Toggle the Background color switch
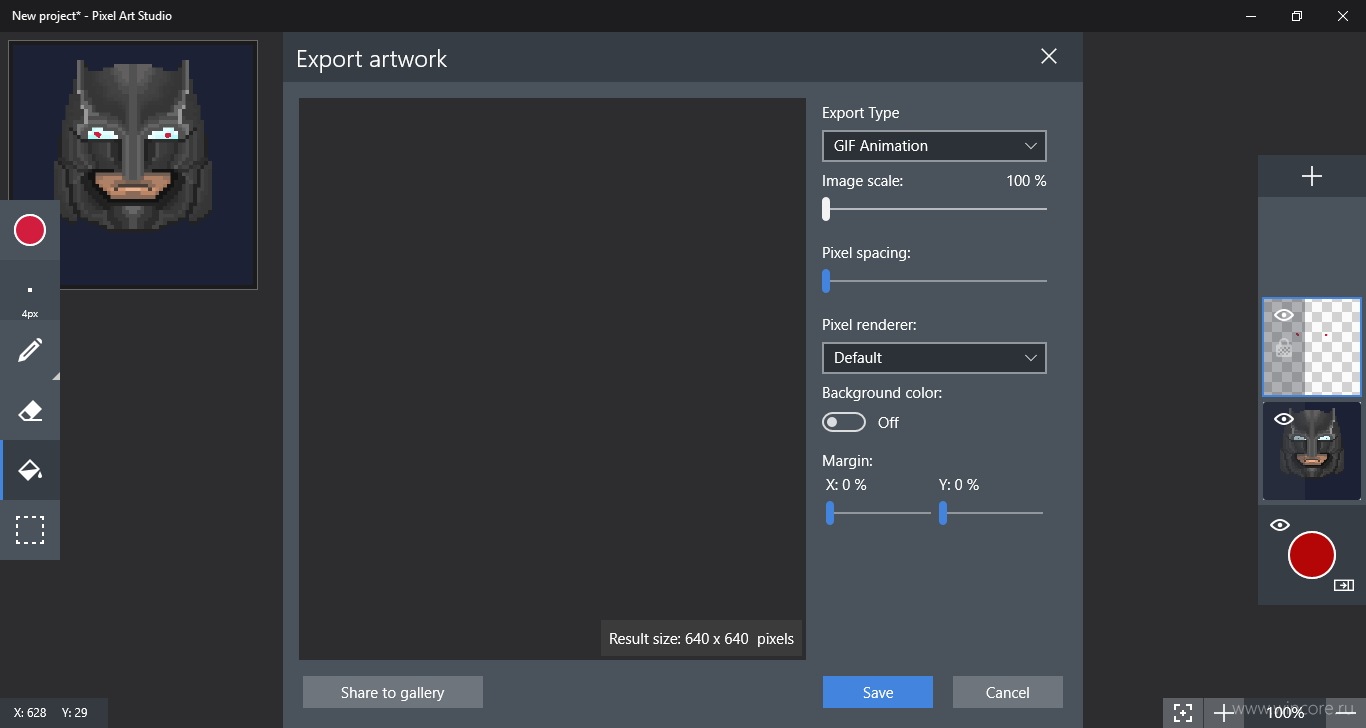1366x728 pixels. (x=844, y=422)
